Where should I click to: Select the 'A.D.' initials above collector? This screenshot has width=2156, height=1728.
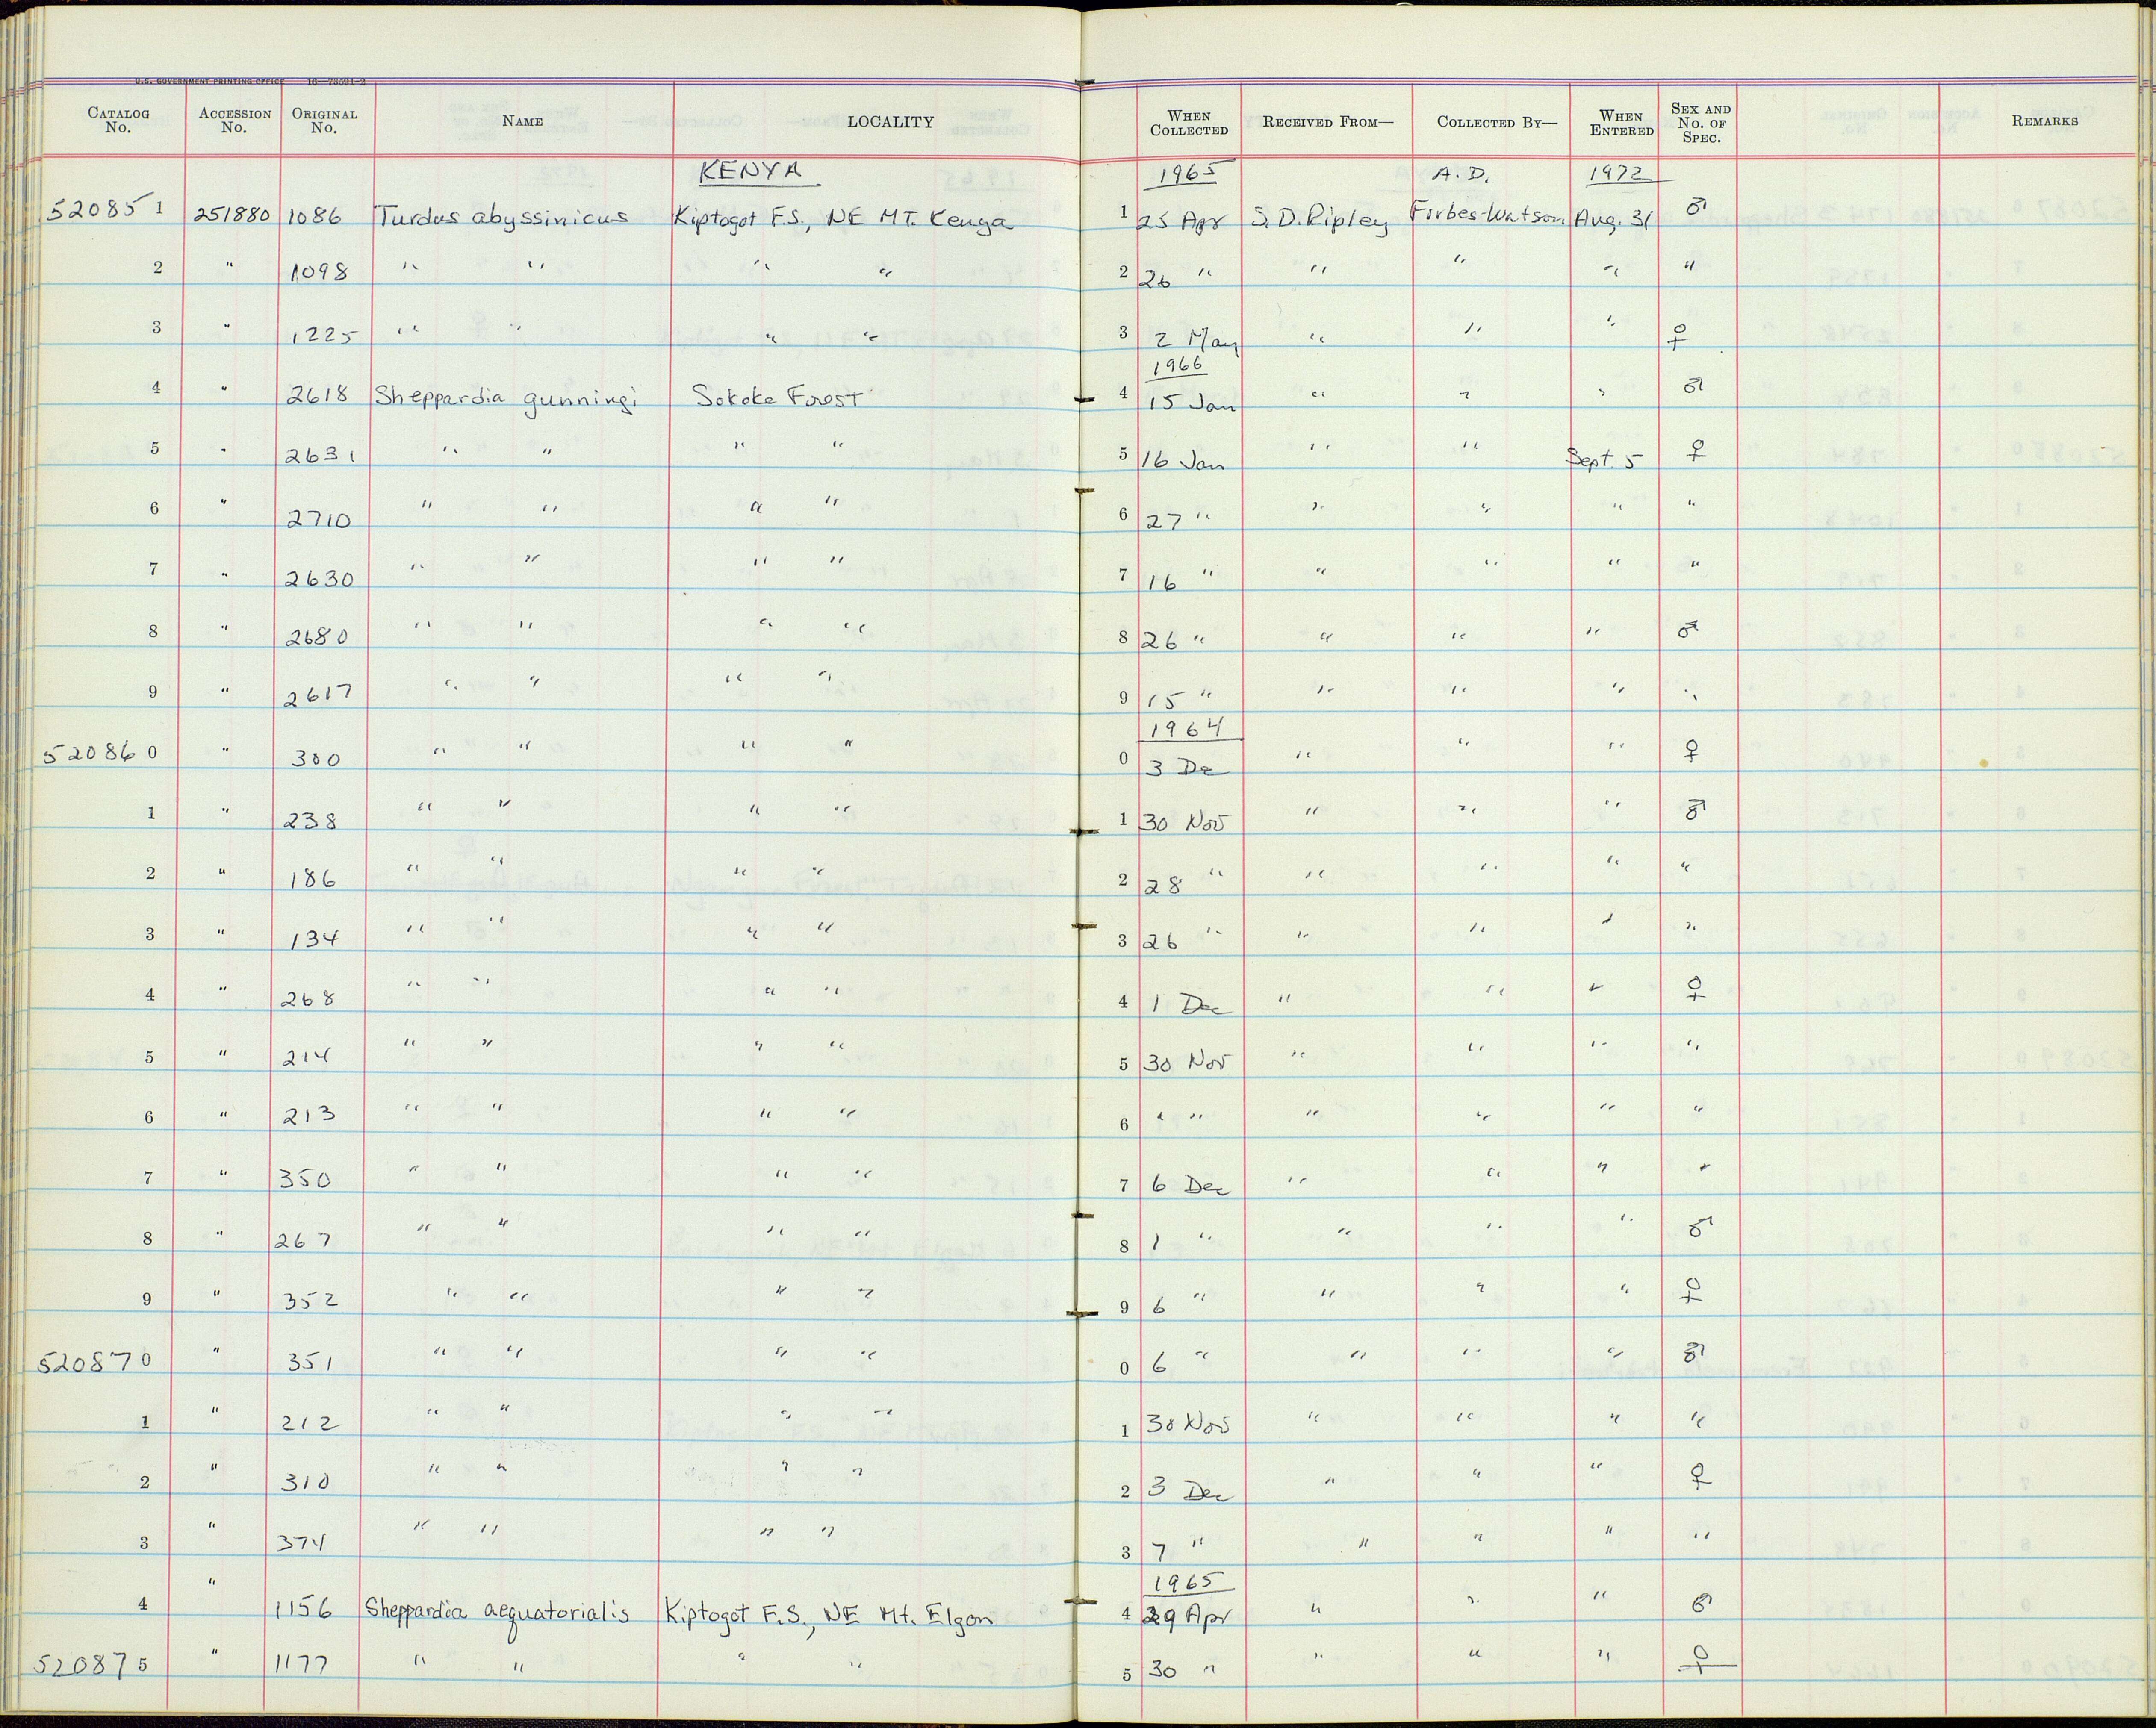1462,174
